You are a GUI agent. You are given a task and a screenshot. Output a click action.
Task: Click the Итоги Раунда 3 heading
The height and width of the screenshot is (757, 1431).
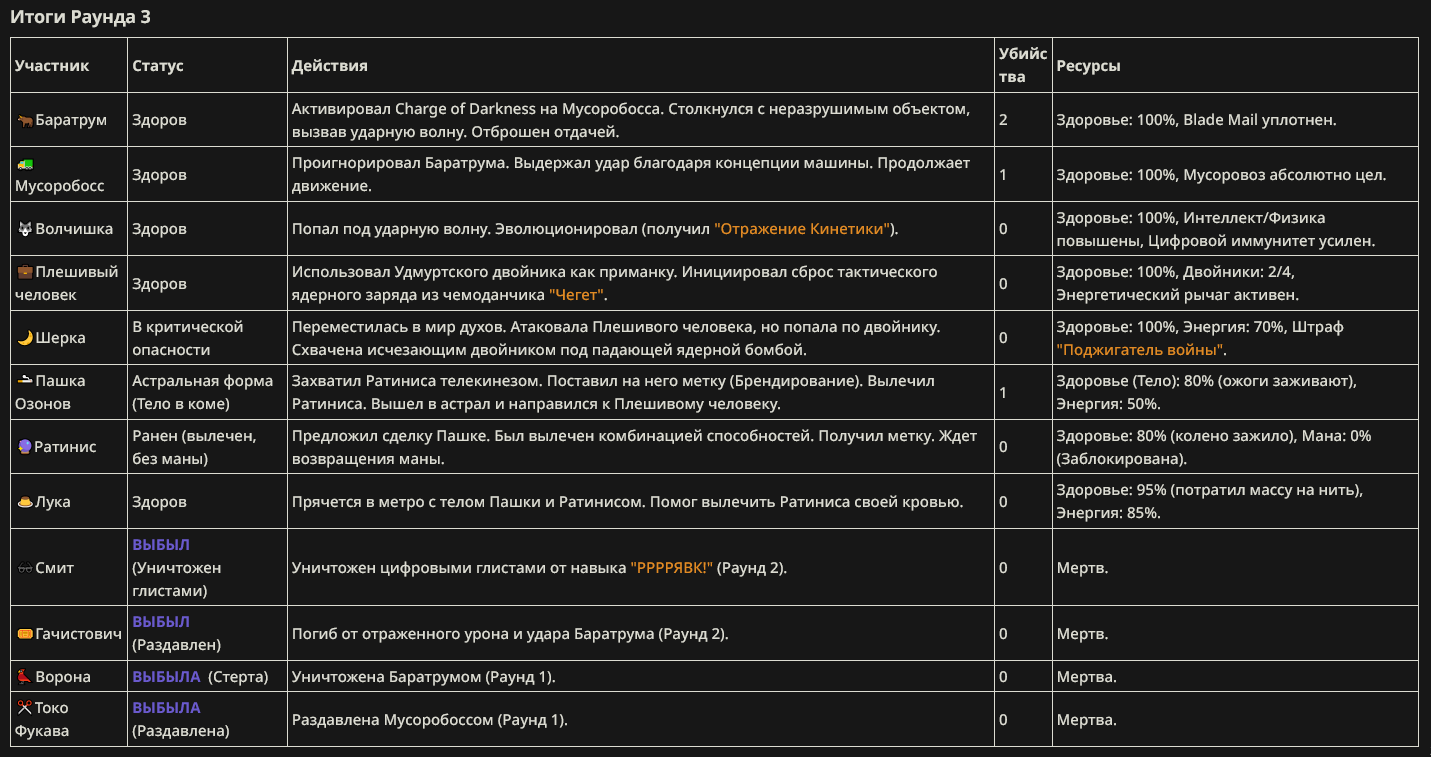click(81, 17)
